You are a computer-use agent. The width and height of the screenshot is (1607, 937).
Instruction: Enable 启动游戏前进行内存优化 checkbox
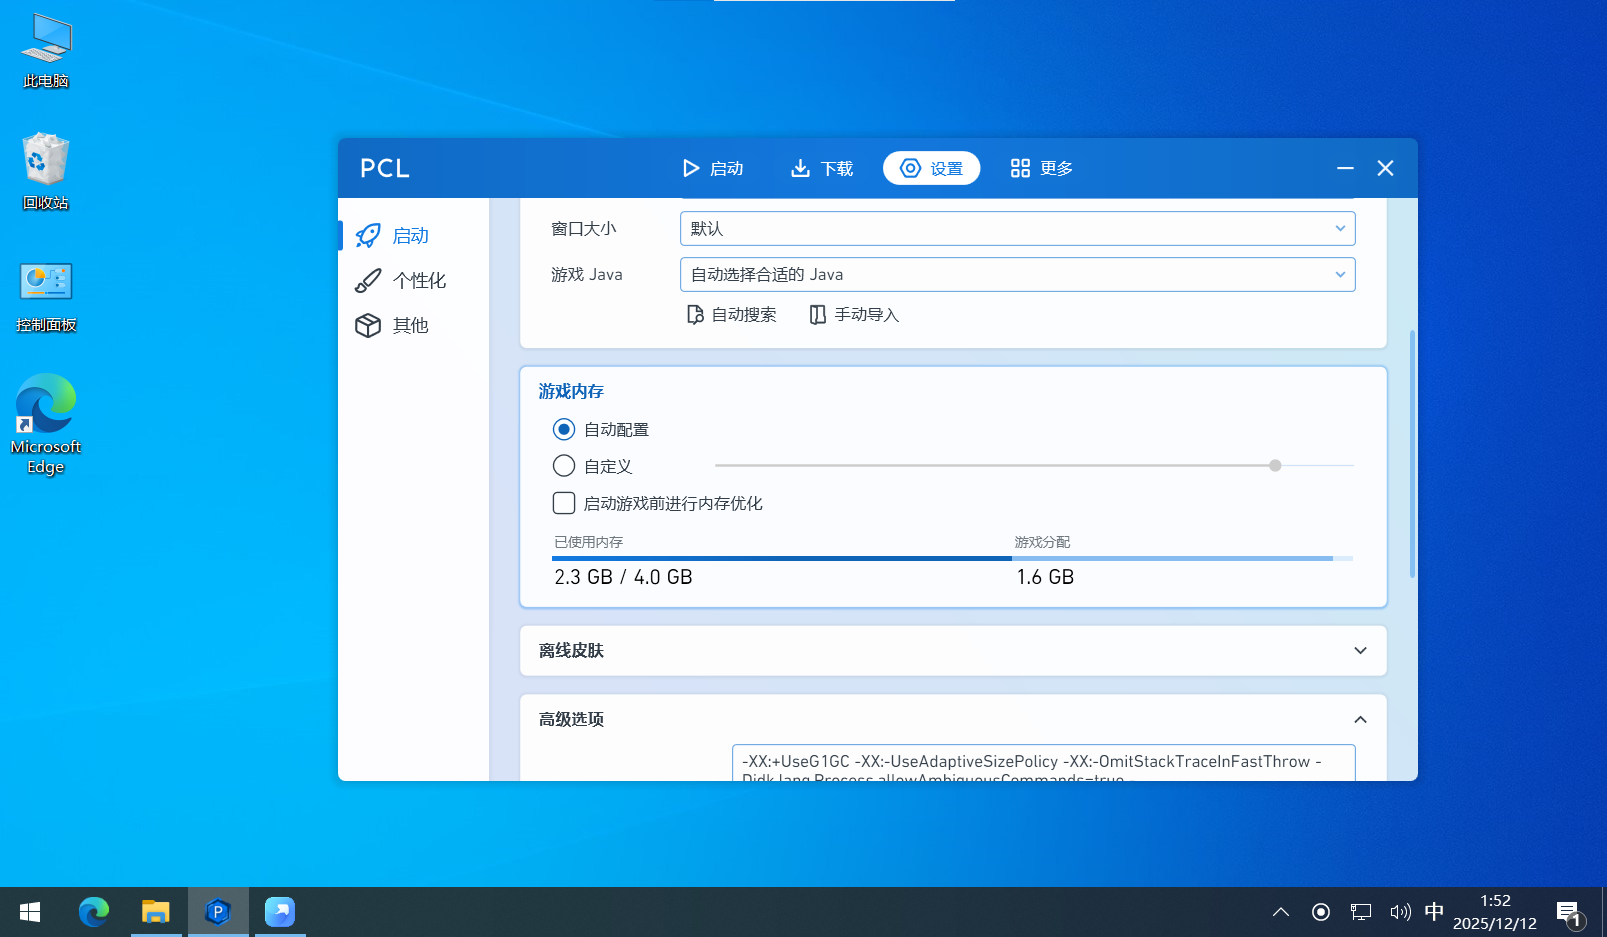tap(564, 503)
